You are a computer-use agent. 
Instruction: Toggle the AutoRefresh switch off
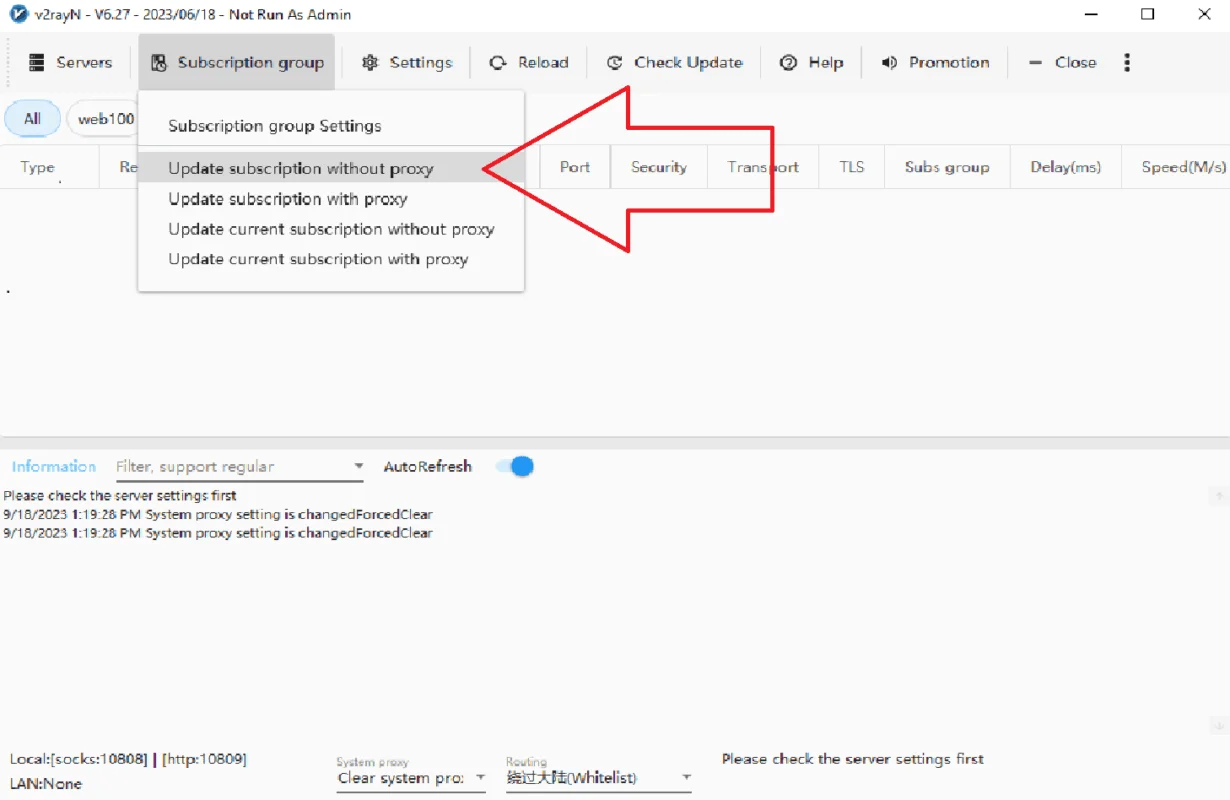pyautogui.click(x=516, y=466)
